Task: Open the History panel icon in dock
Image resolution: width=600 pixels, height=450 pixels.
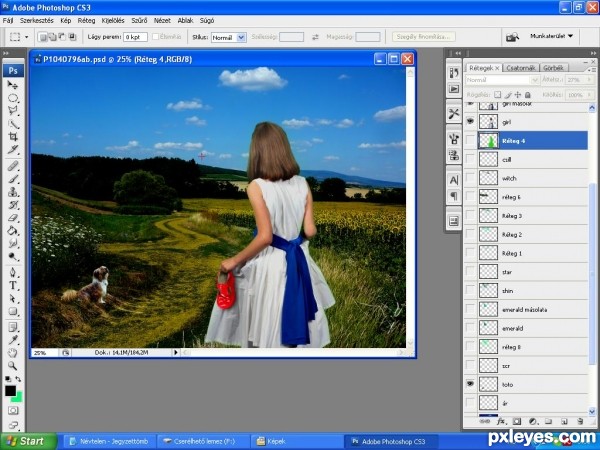Action: [454, 73]
